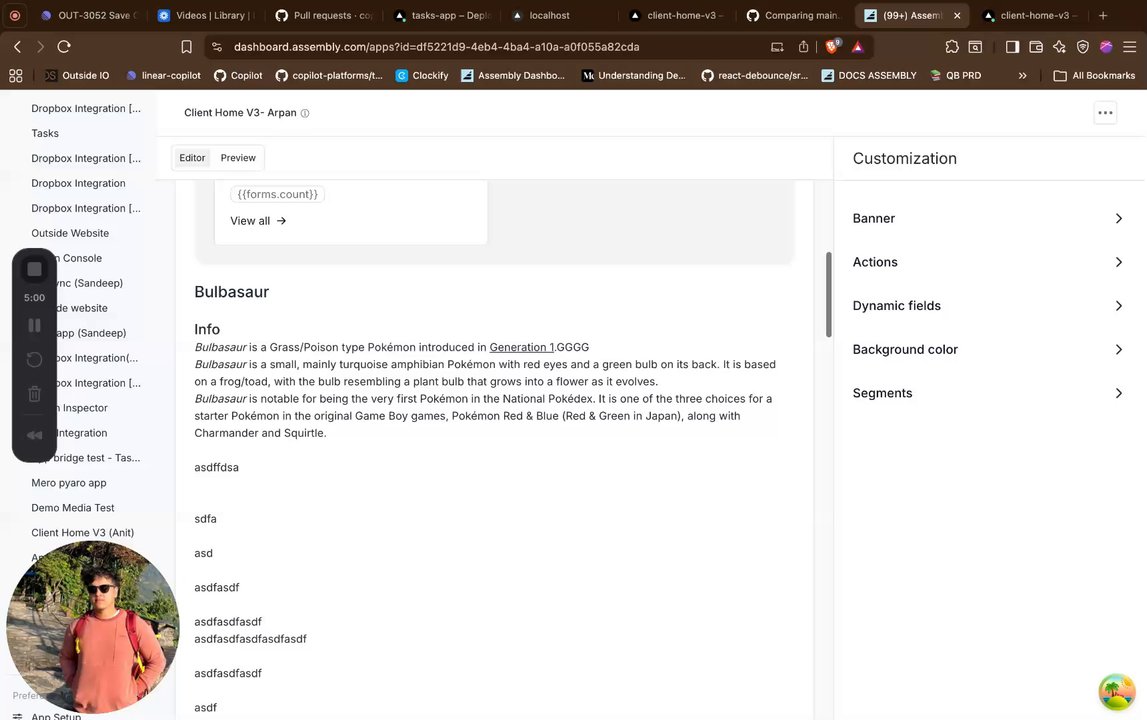Image resolution: width=1147 pixels, height=720 pixels.
Task: Expand the Banner customization section
Action: 988,218
